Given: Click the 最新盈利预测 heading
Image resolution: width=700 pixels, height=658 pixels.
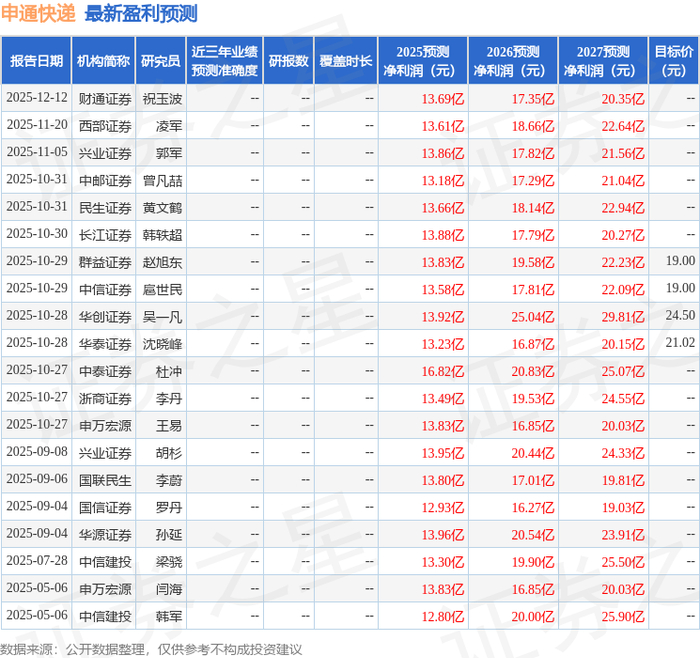Looking at the screenshot, I should point(141,13).
